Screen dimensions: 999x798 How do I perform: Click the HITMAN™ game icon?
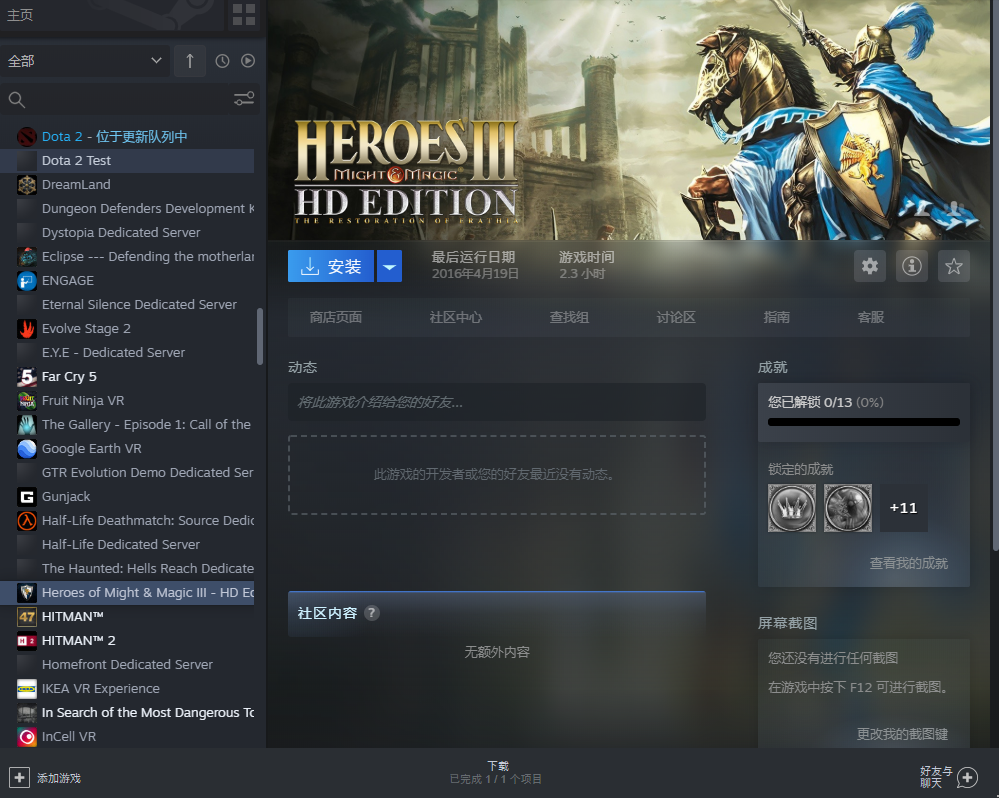[x=27, y=616]
